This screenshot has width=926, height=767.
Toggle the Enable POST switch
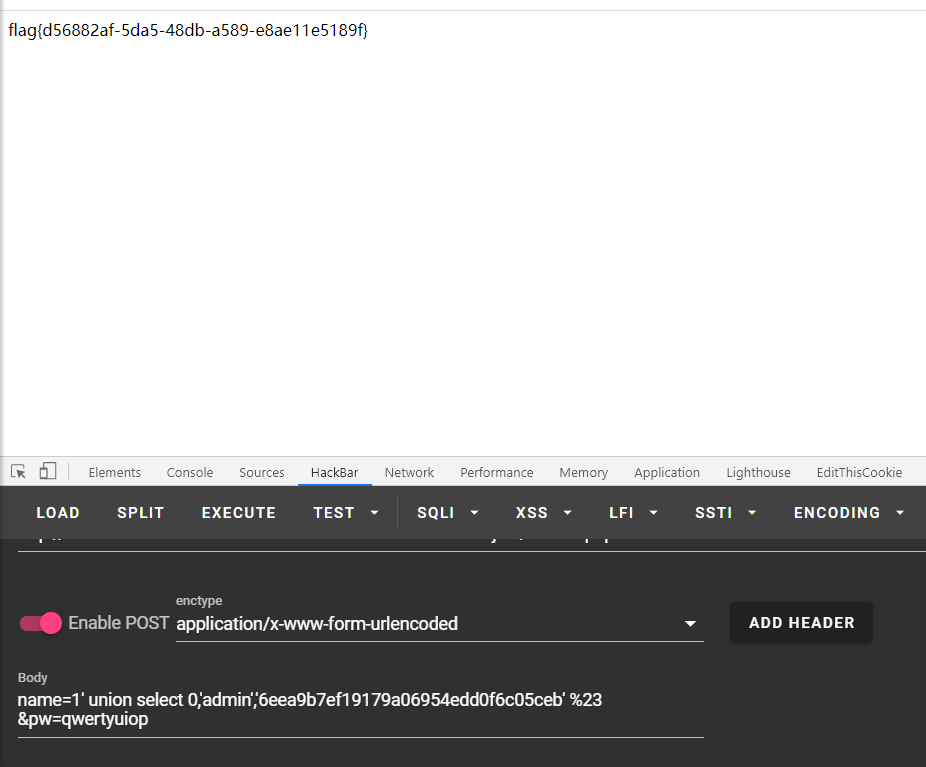41,623
